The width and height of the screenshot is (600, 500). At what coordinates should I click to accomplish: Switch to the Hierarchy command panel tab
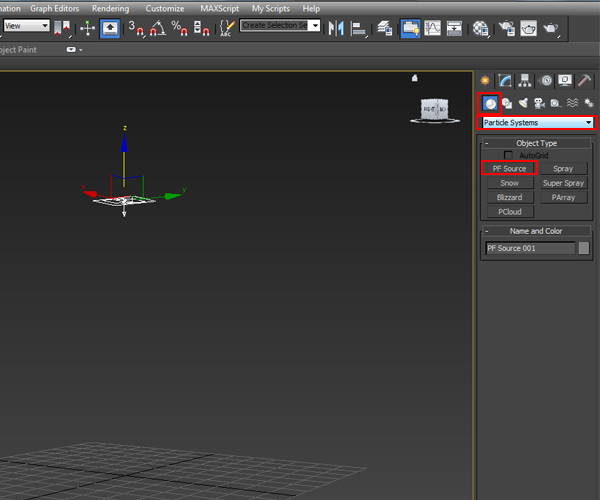(525, 81)
